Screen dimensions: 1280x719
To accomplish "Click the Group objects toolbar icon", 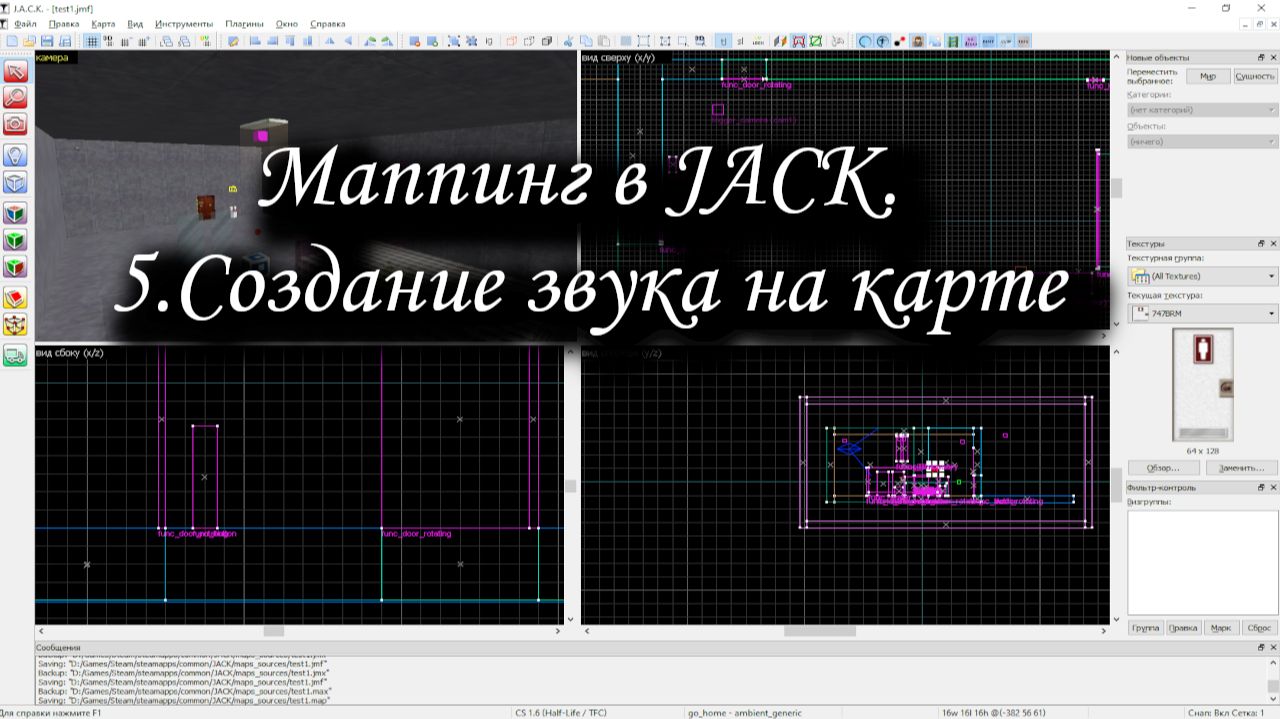I will pos(453,41).
